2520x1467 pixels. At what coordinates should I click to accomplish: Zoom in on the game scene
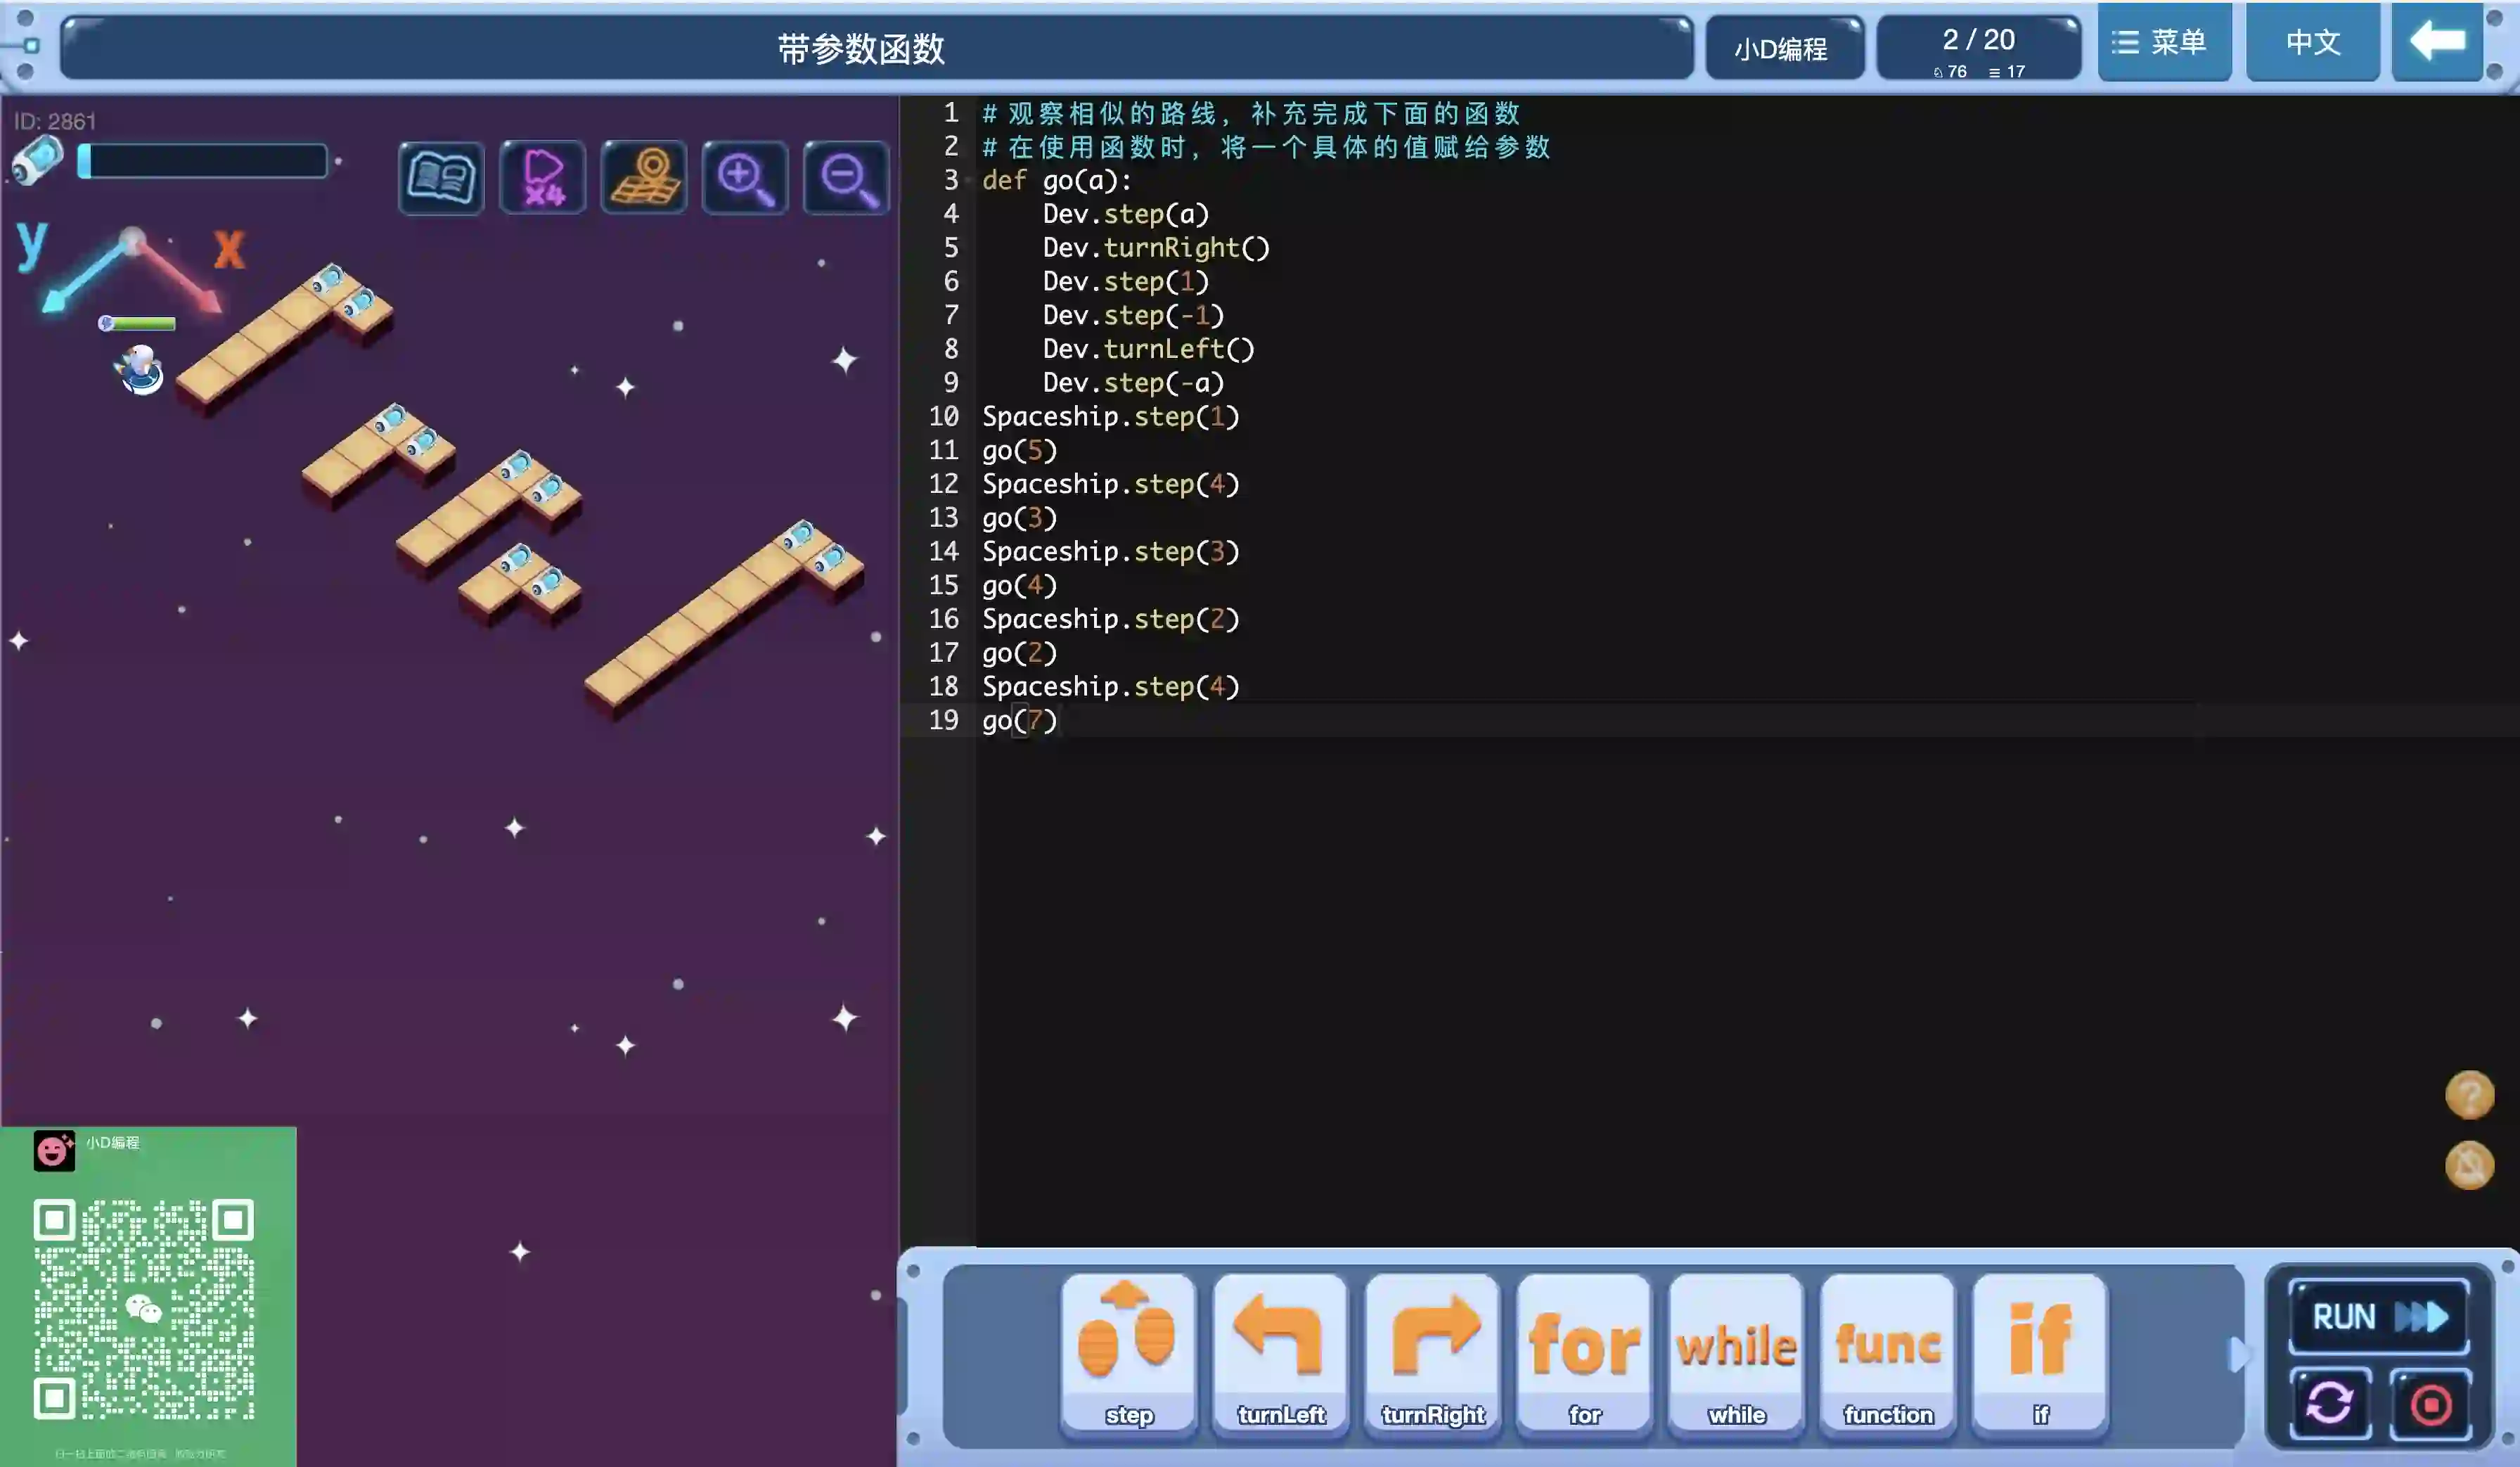(x=745, y=178)
